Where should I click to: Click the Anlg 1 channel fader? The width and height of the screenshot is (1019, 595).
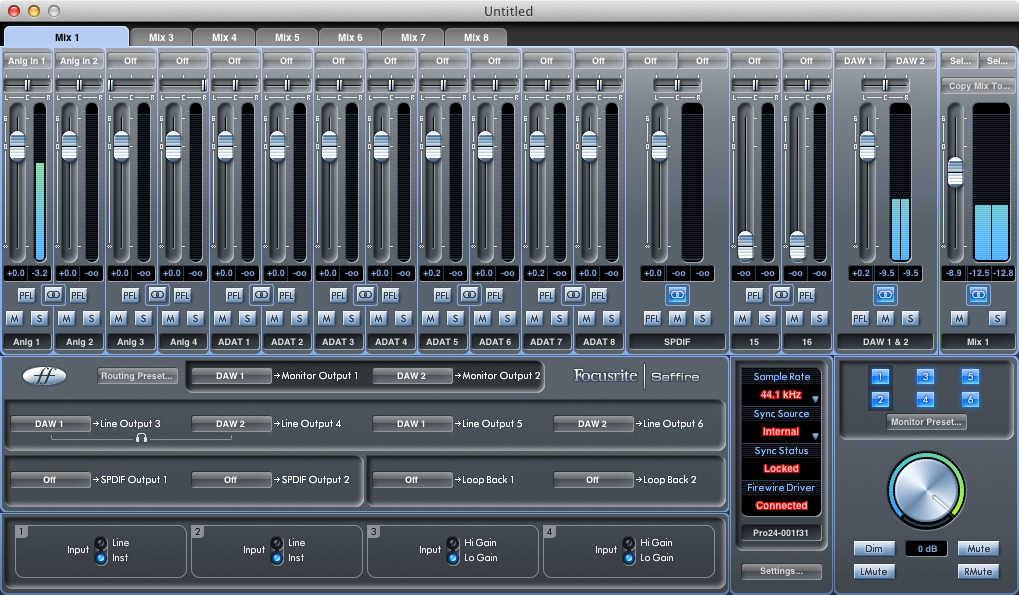[18, 146]
